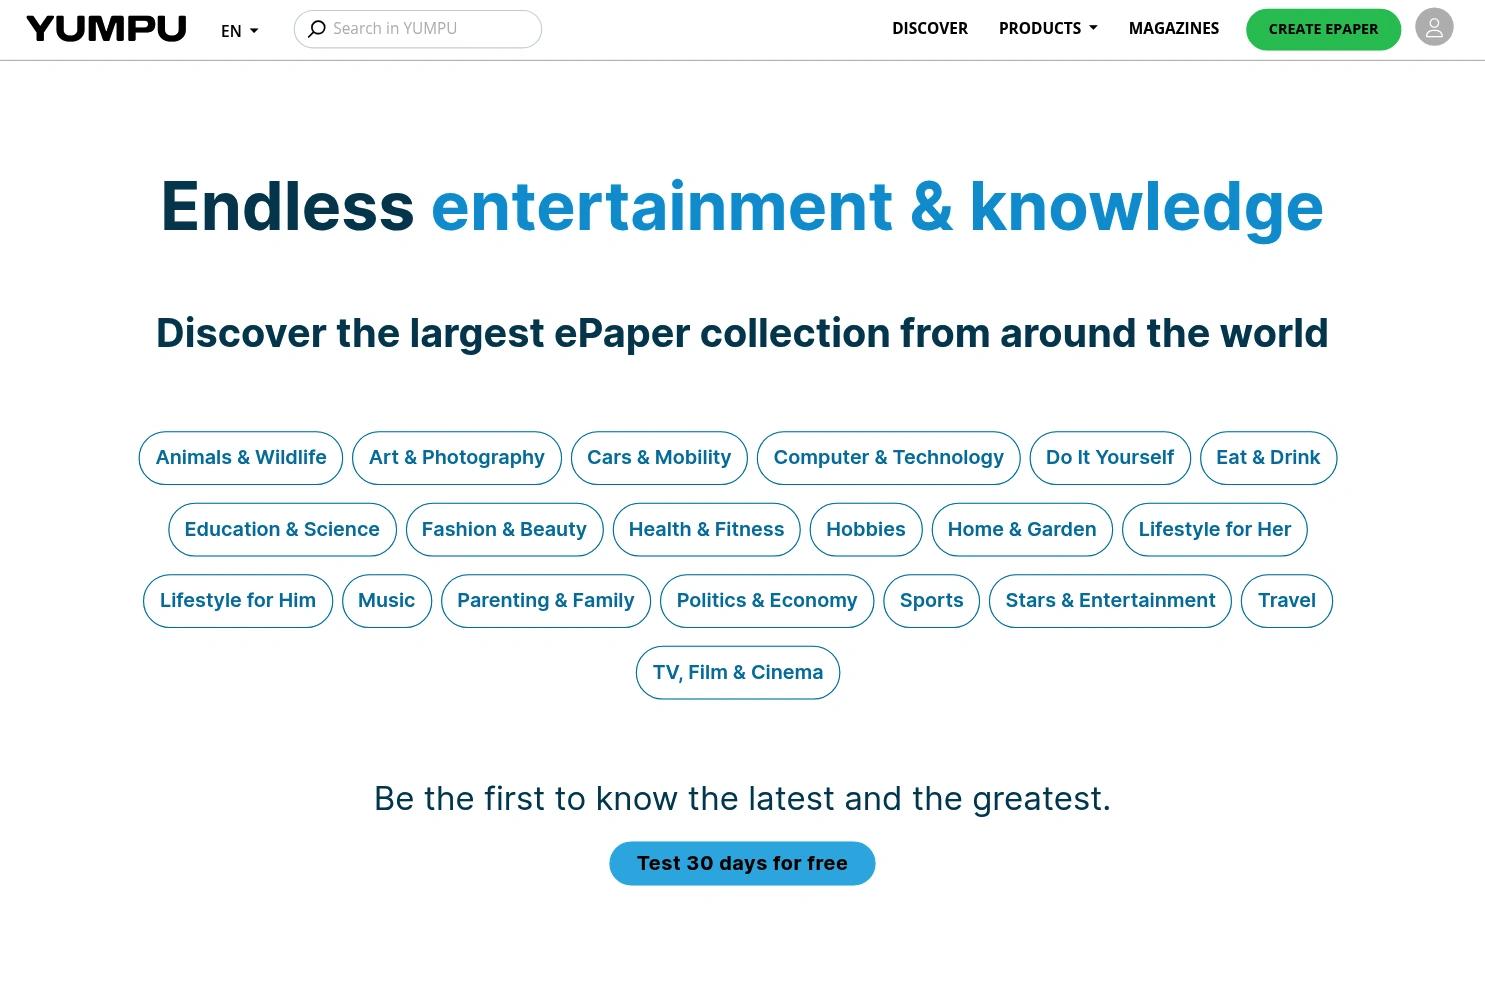Focus the Search in YUMPU field
Viewport: 1485px width, 990px height.
pos(430,29)
